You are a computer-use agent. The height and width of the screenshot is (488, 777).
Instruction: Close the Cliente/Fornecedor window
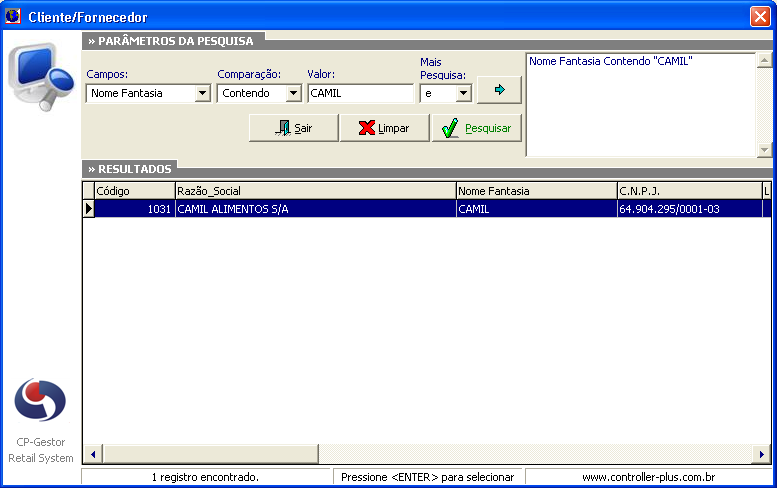click(x=760, y=16)
